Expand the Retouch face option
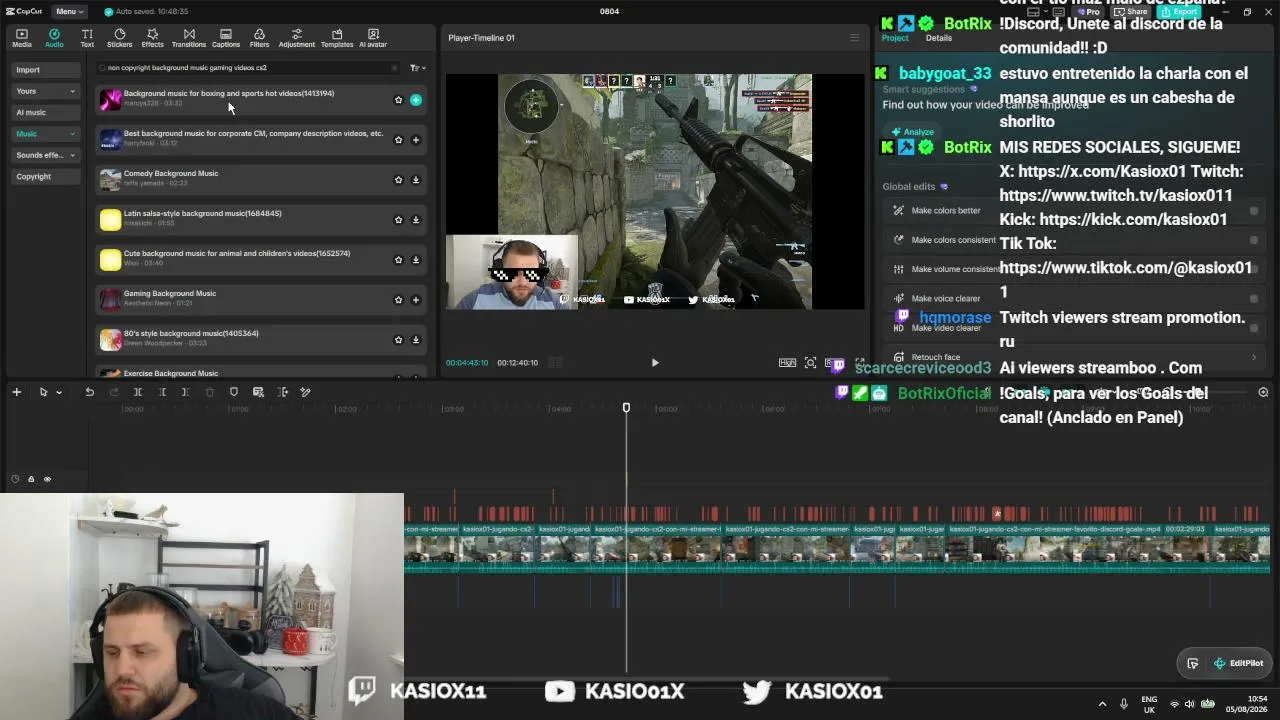Viewport: 1280px width, 720px height. (x=1254, y=357)
